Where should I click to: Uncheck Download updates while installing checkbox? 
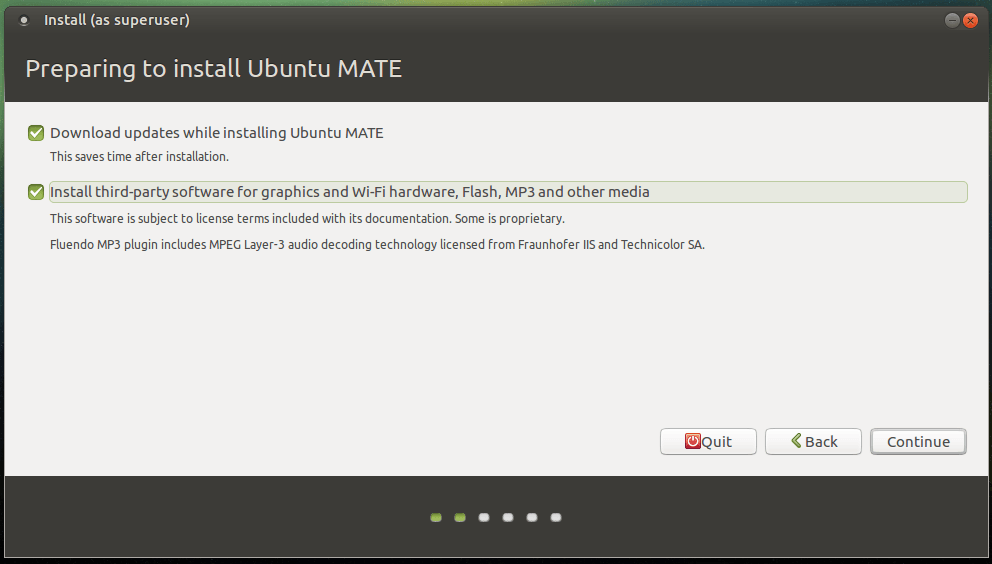coord(36,133)
